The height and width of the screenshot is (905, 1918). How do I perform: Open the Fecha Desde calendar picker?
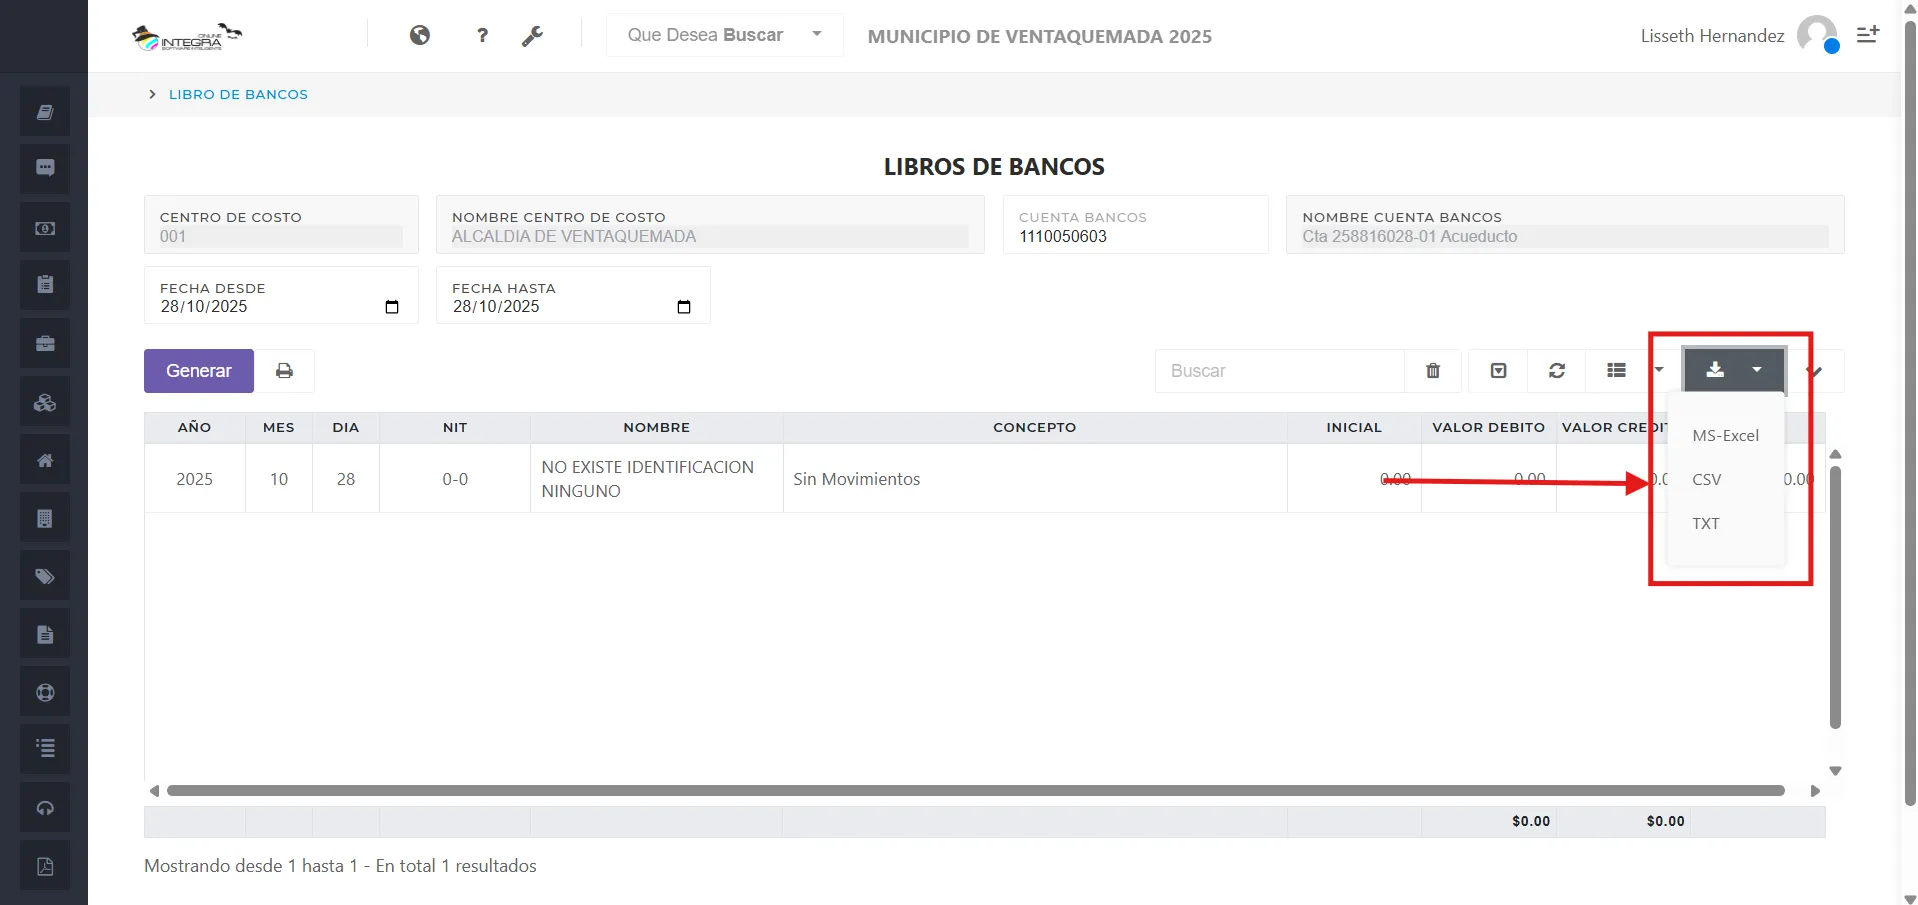(x=391, y=307)
